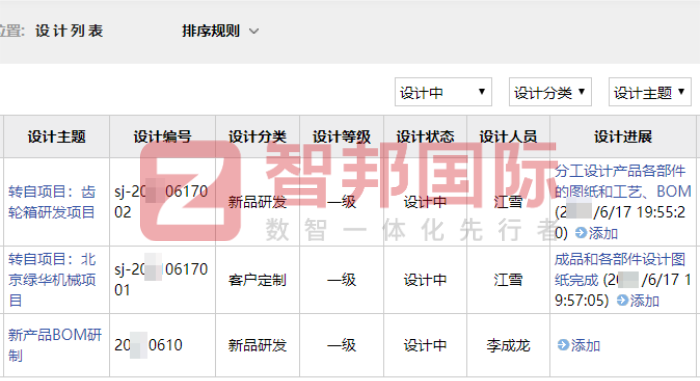The image size is (700, 381).
Task: Click 一级 in the 客户定制 row
Action: tap(342, 280)
